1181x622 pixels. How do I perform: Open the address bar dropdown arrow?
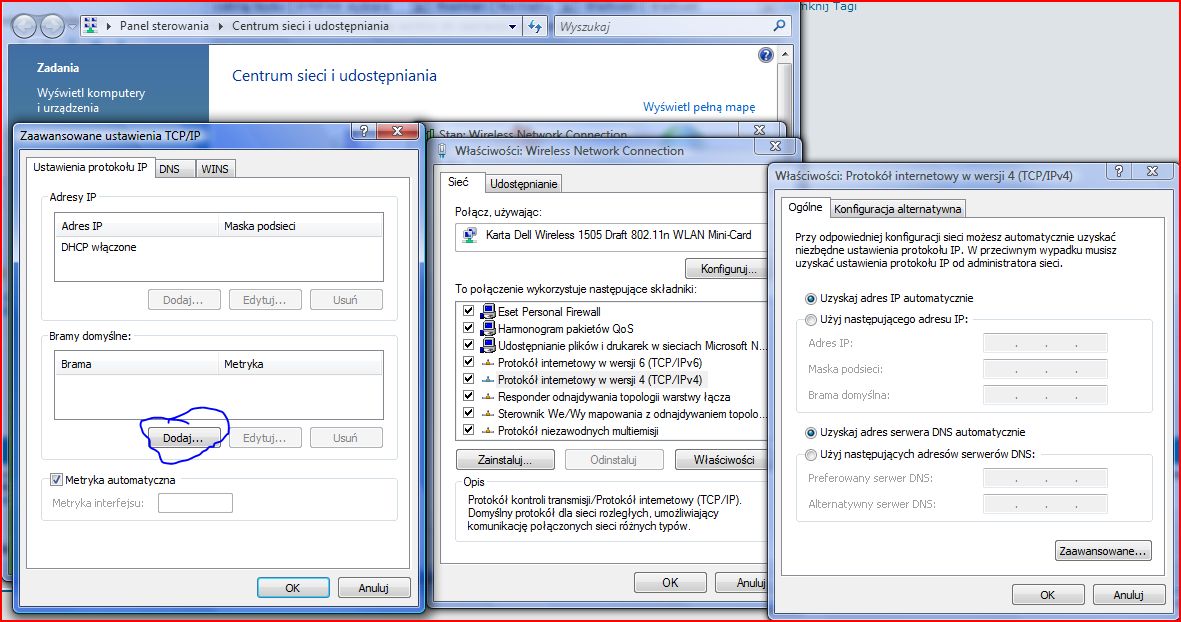512,26
